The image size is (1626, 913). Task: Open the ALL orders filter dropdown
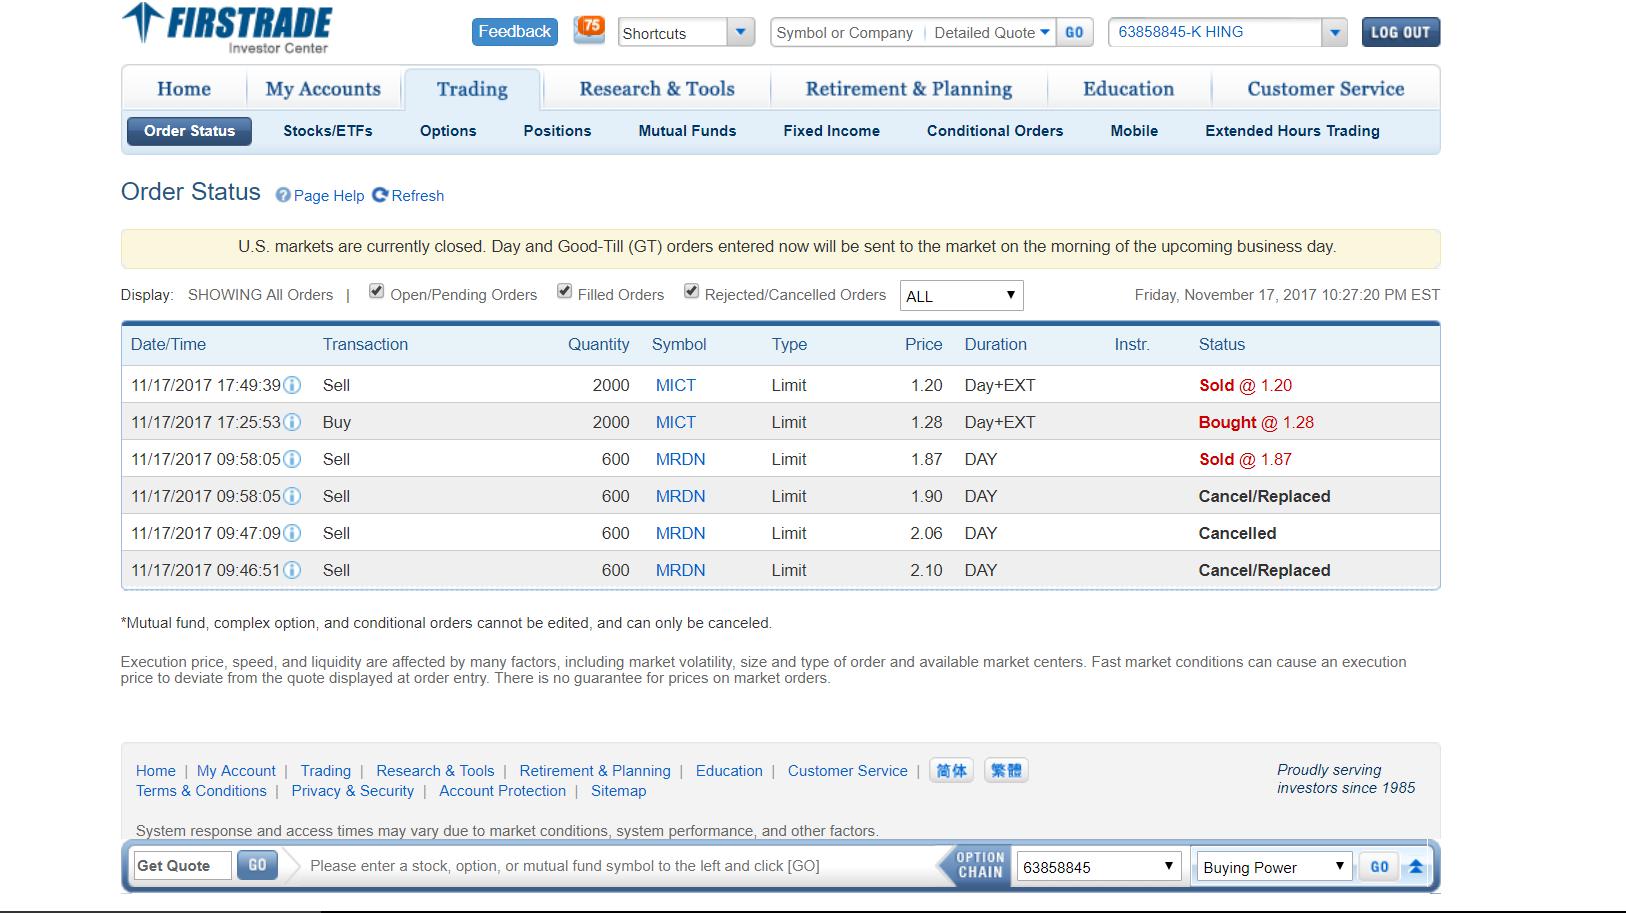tap(961, 296)
